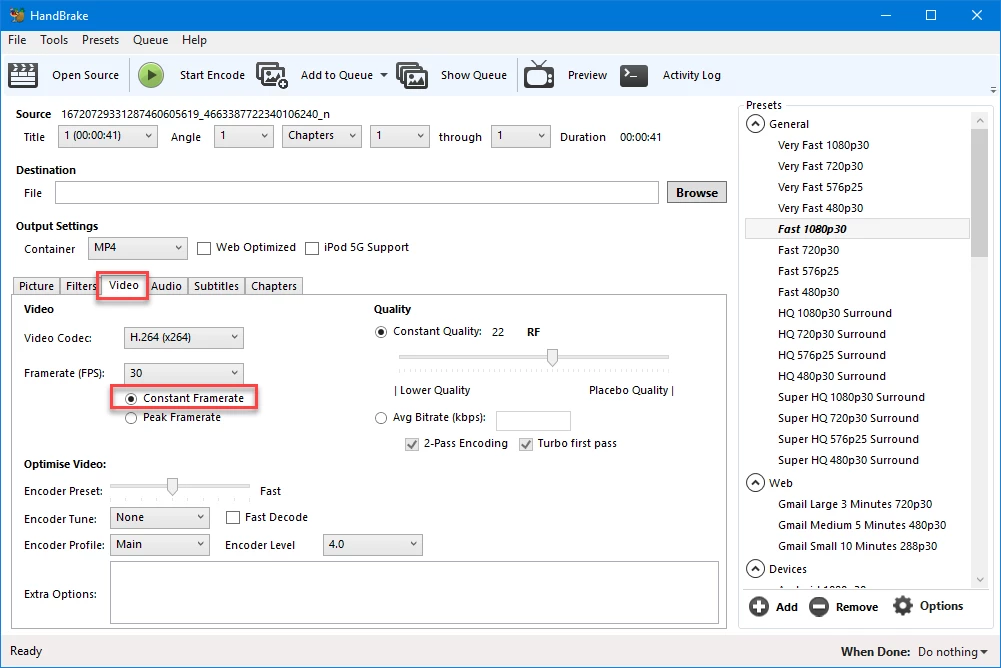
Task: Click the Options gear icon
Action: click(x=903, y=605)
